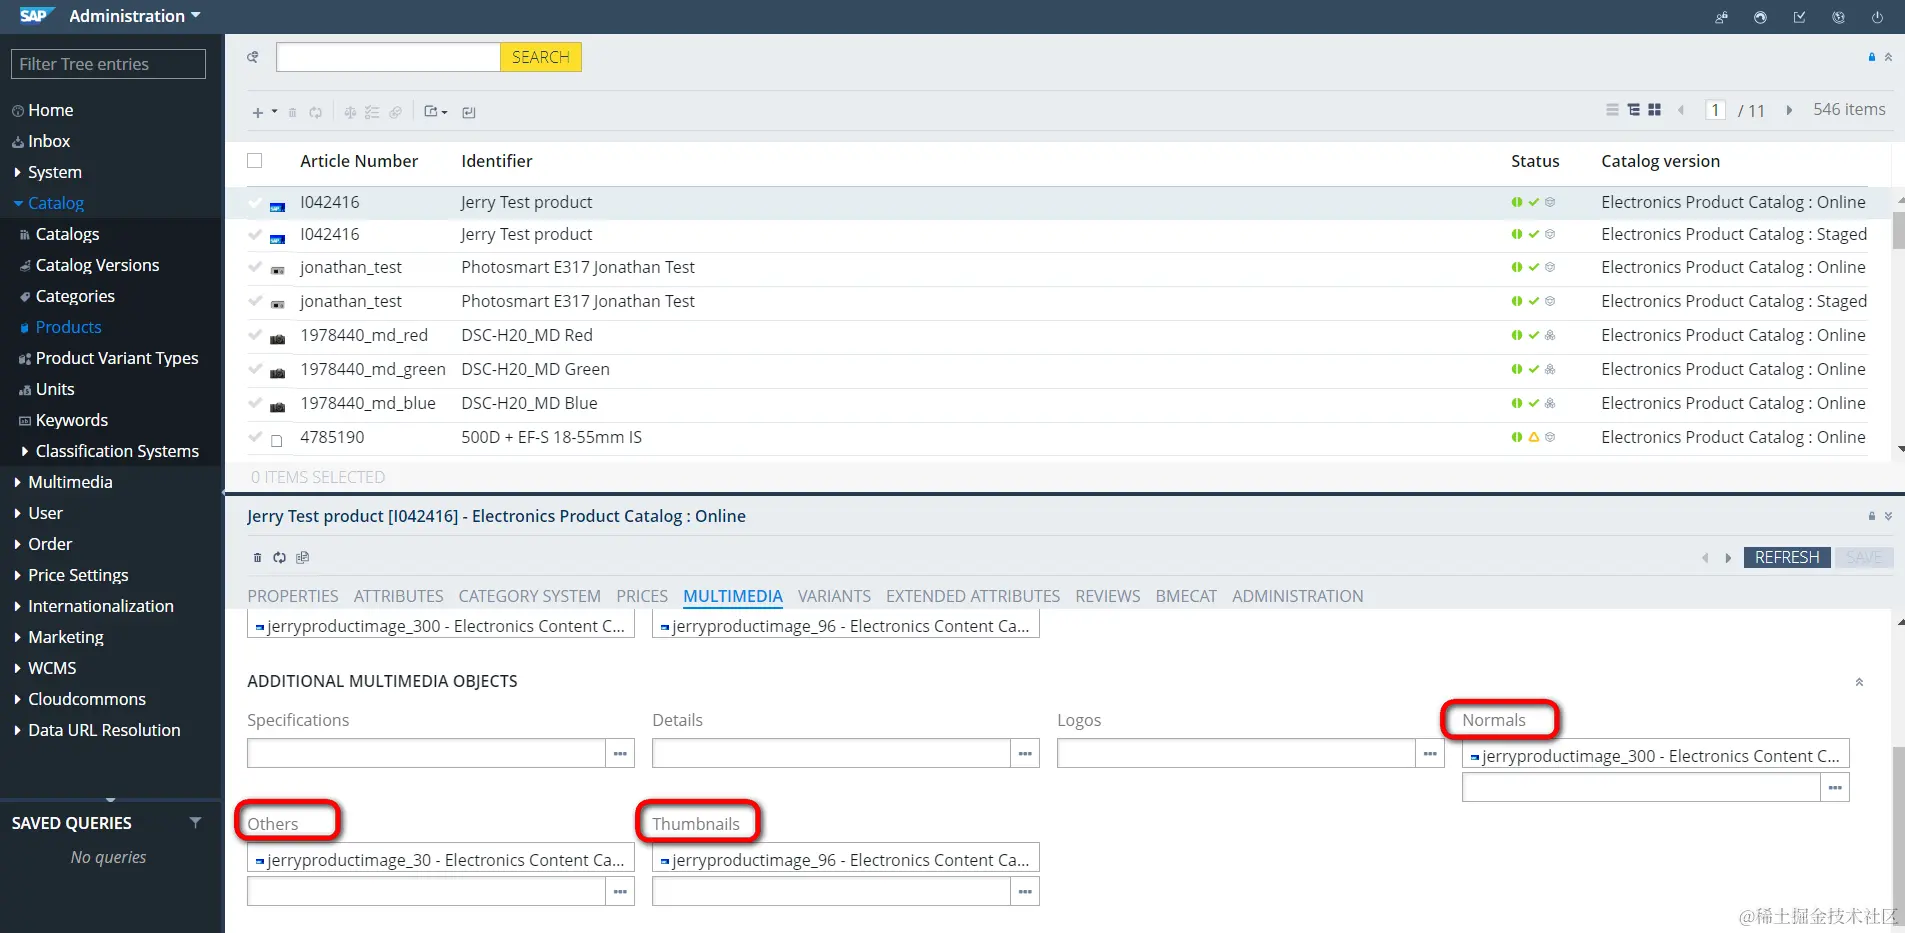Viewport: 1905px width, 933px height.
Task: Collapse Additional Multimedia Objects section
Action: 1859,682
